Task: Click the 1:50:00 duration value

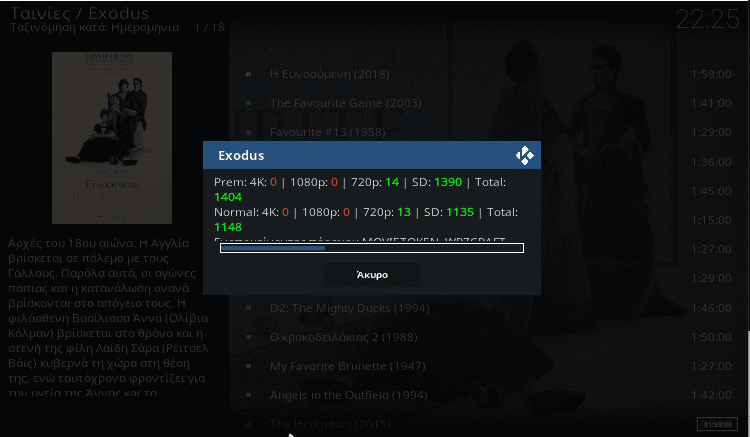Action: [711, 337]
